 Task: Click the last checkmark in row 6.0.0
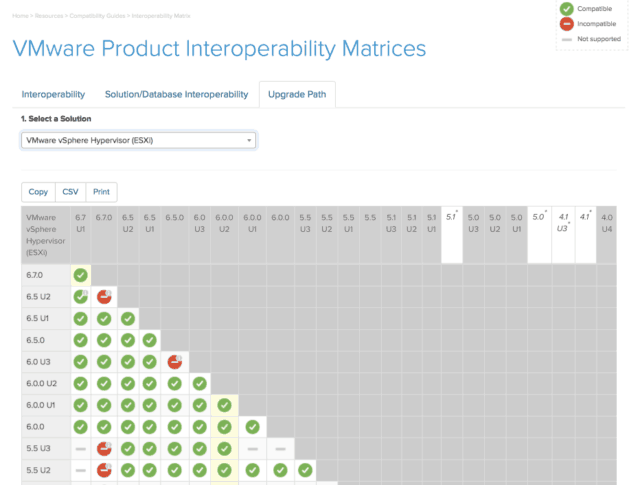pos(249,426)
